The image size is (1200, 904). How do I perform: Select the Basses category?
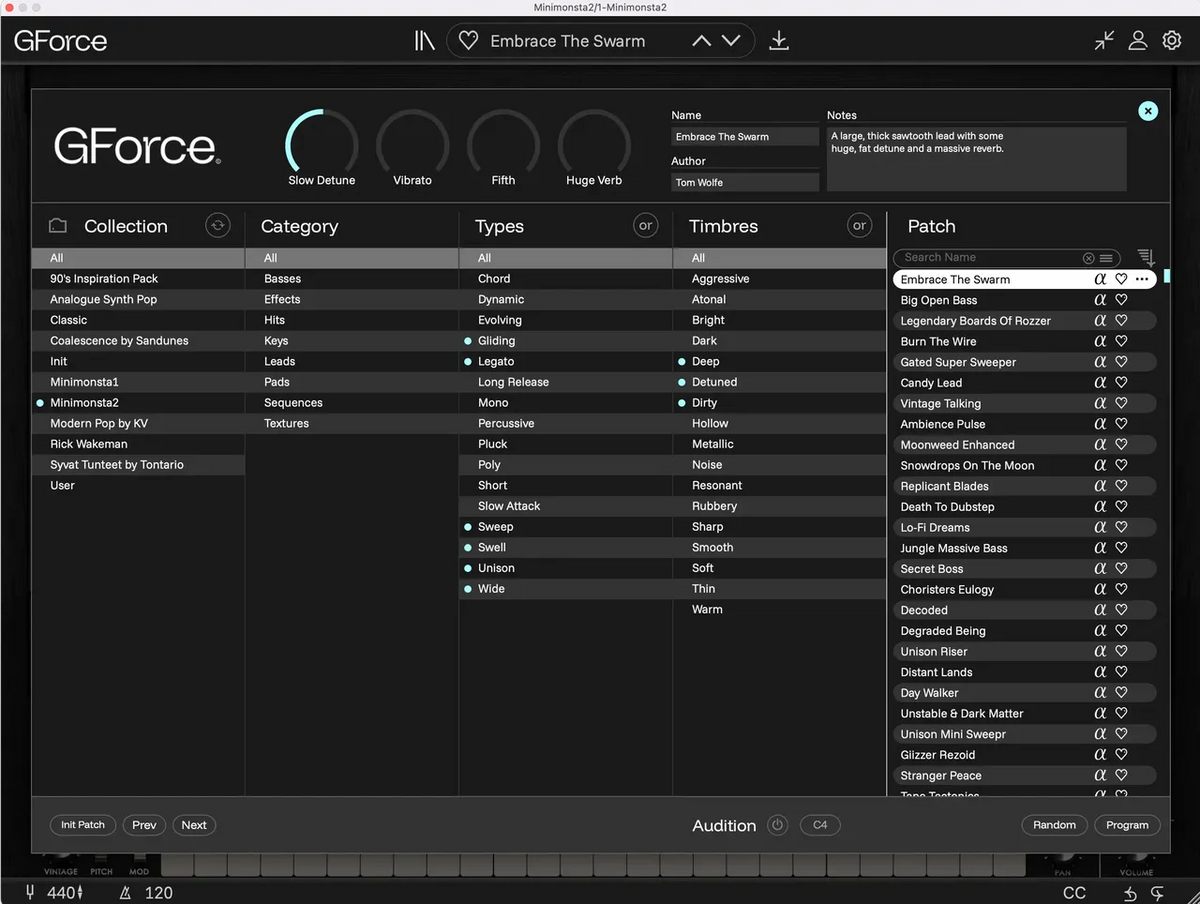[x=352, y=279]
